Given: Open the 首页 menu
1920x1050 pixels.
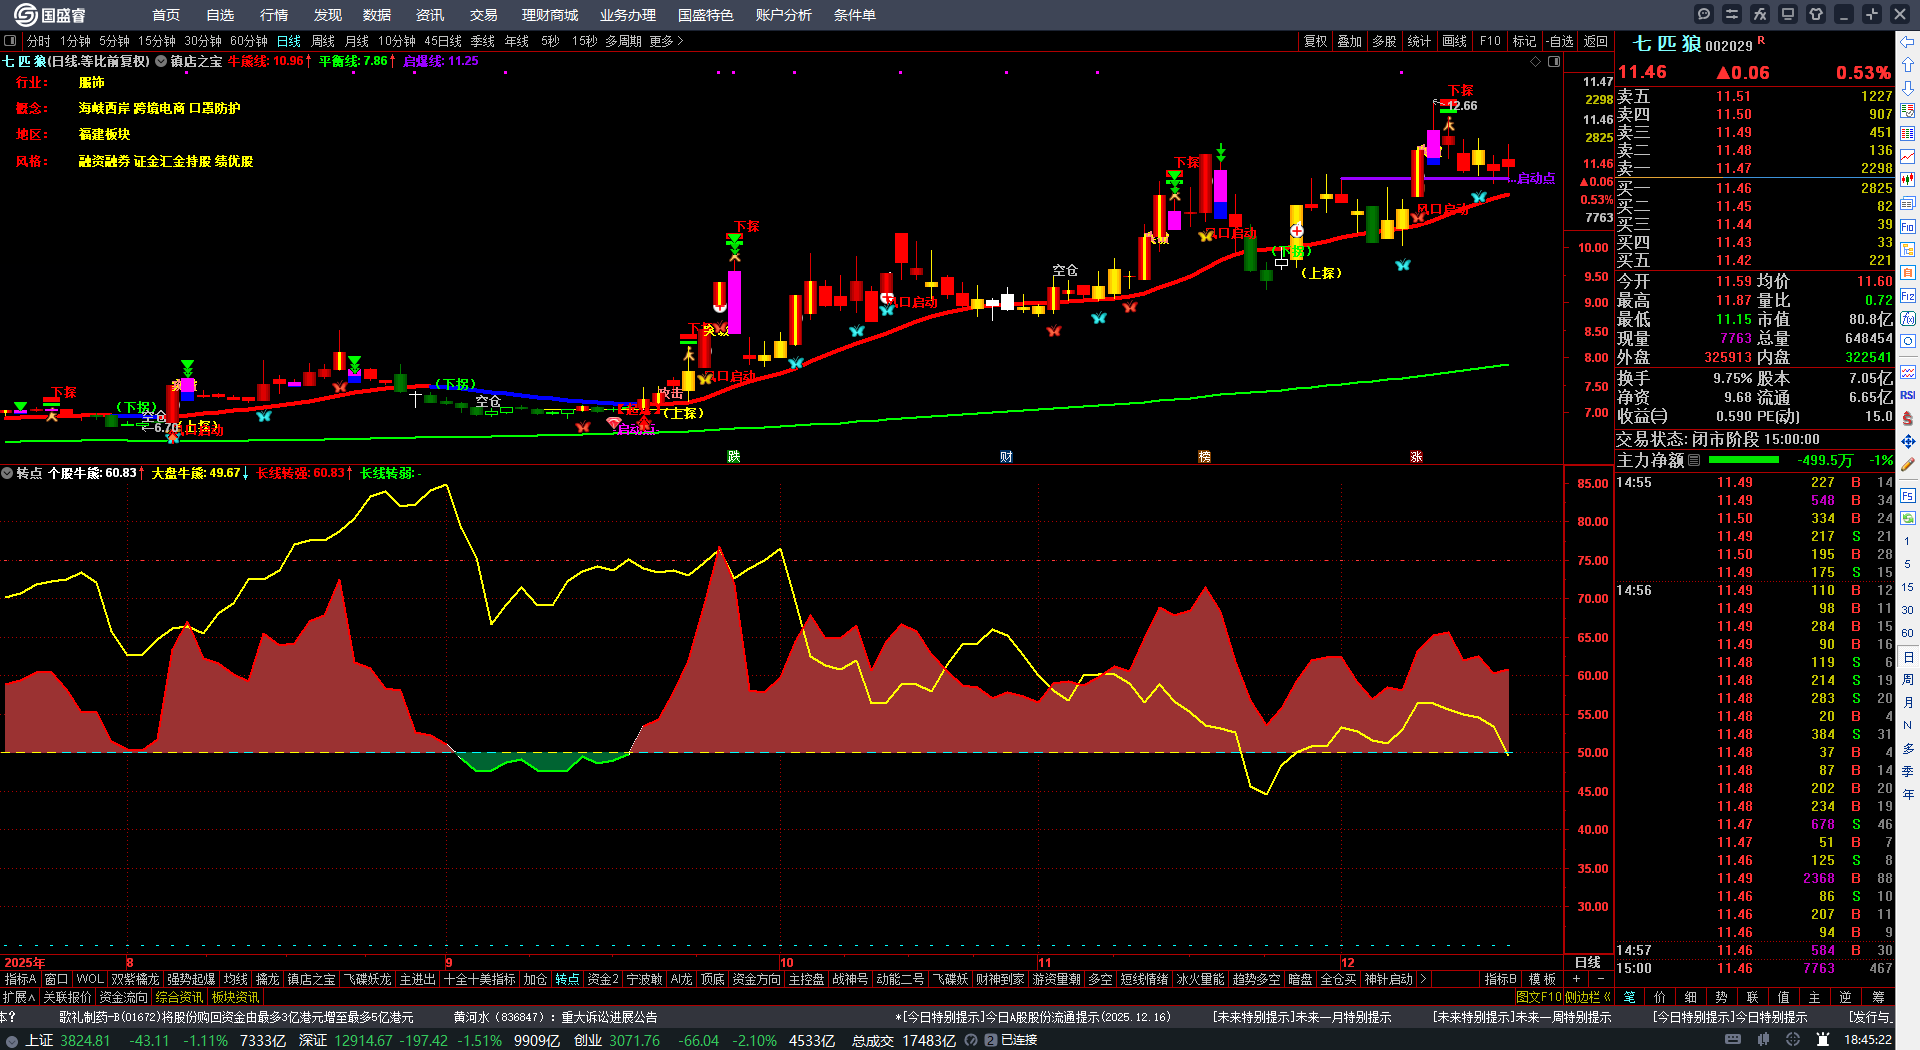Looking at the screenshot, I should pos(166,15).
